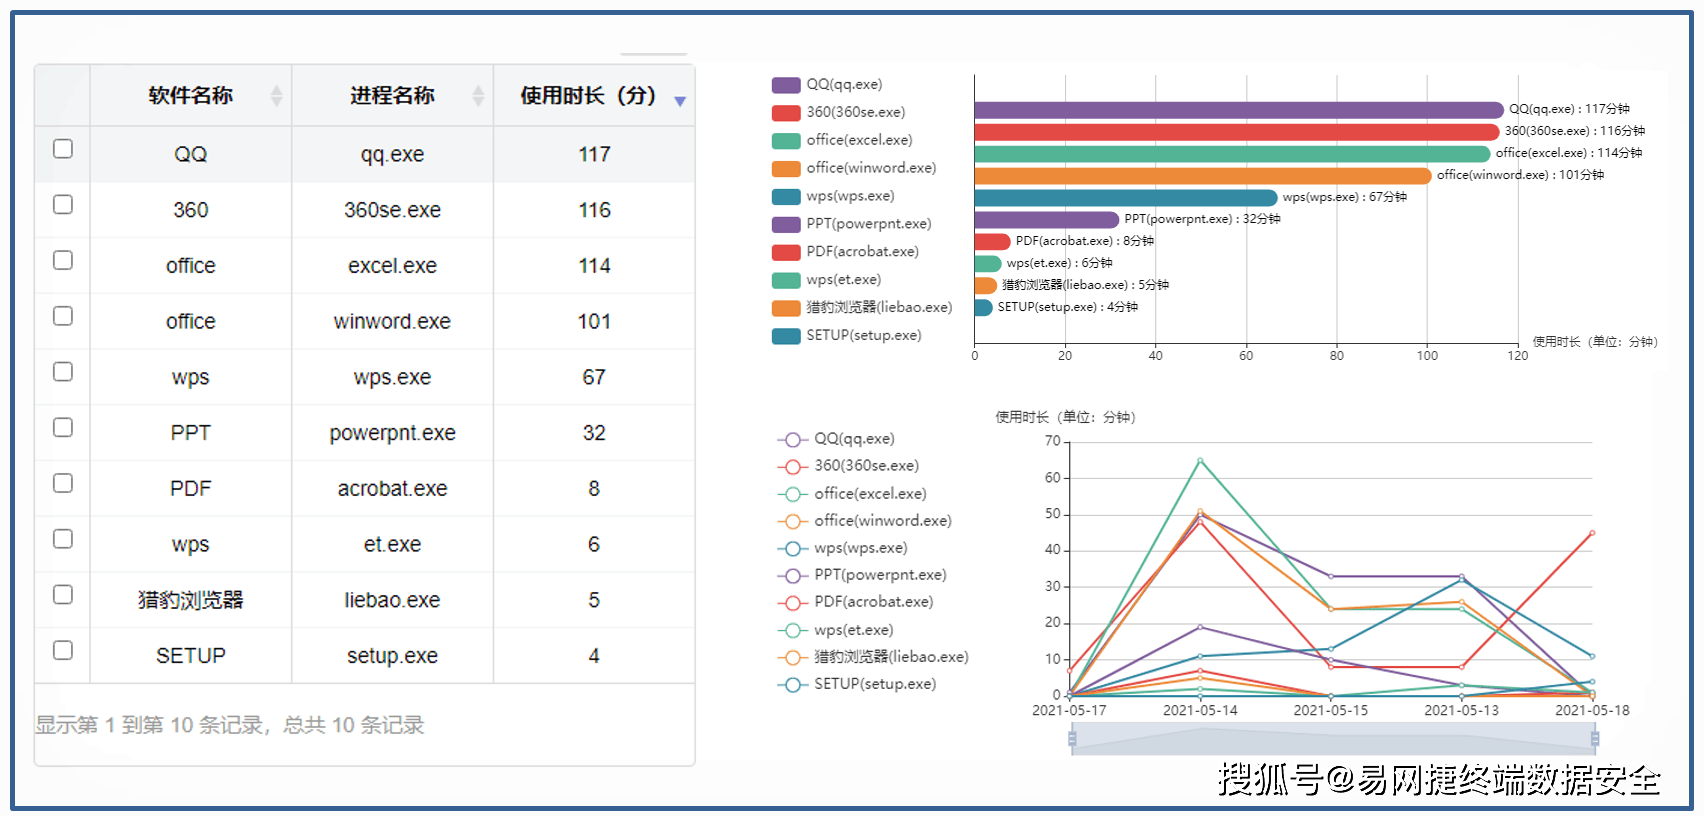The height and width of the screenshot is (816, 1704).
Task: Click the powerpnt.exe process cell
Action: [392, 433]
